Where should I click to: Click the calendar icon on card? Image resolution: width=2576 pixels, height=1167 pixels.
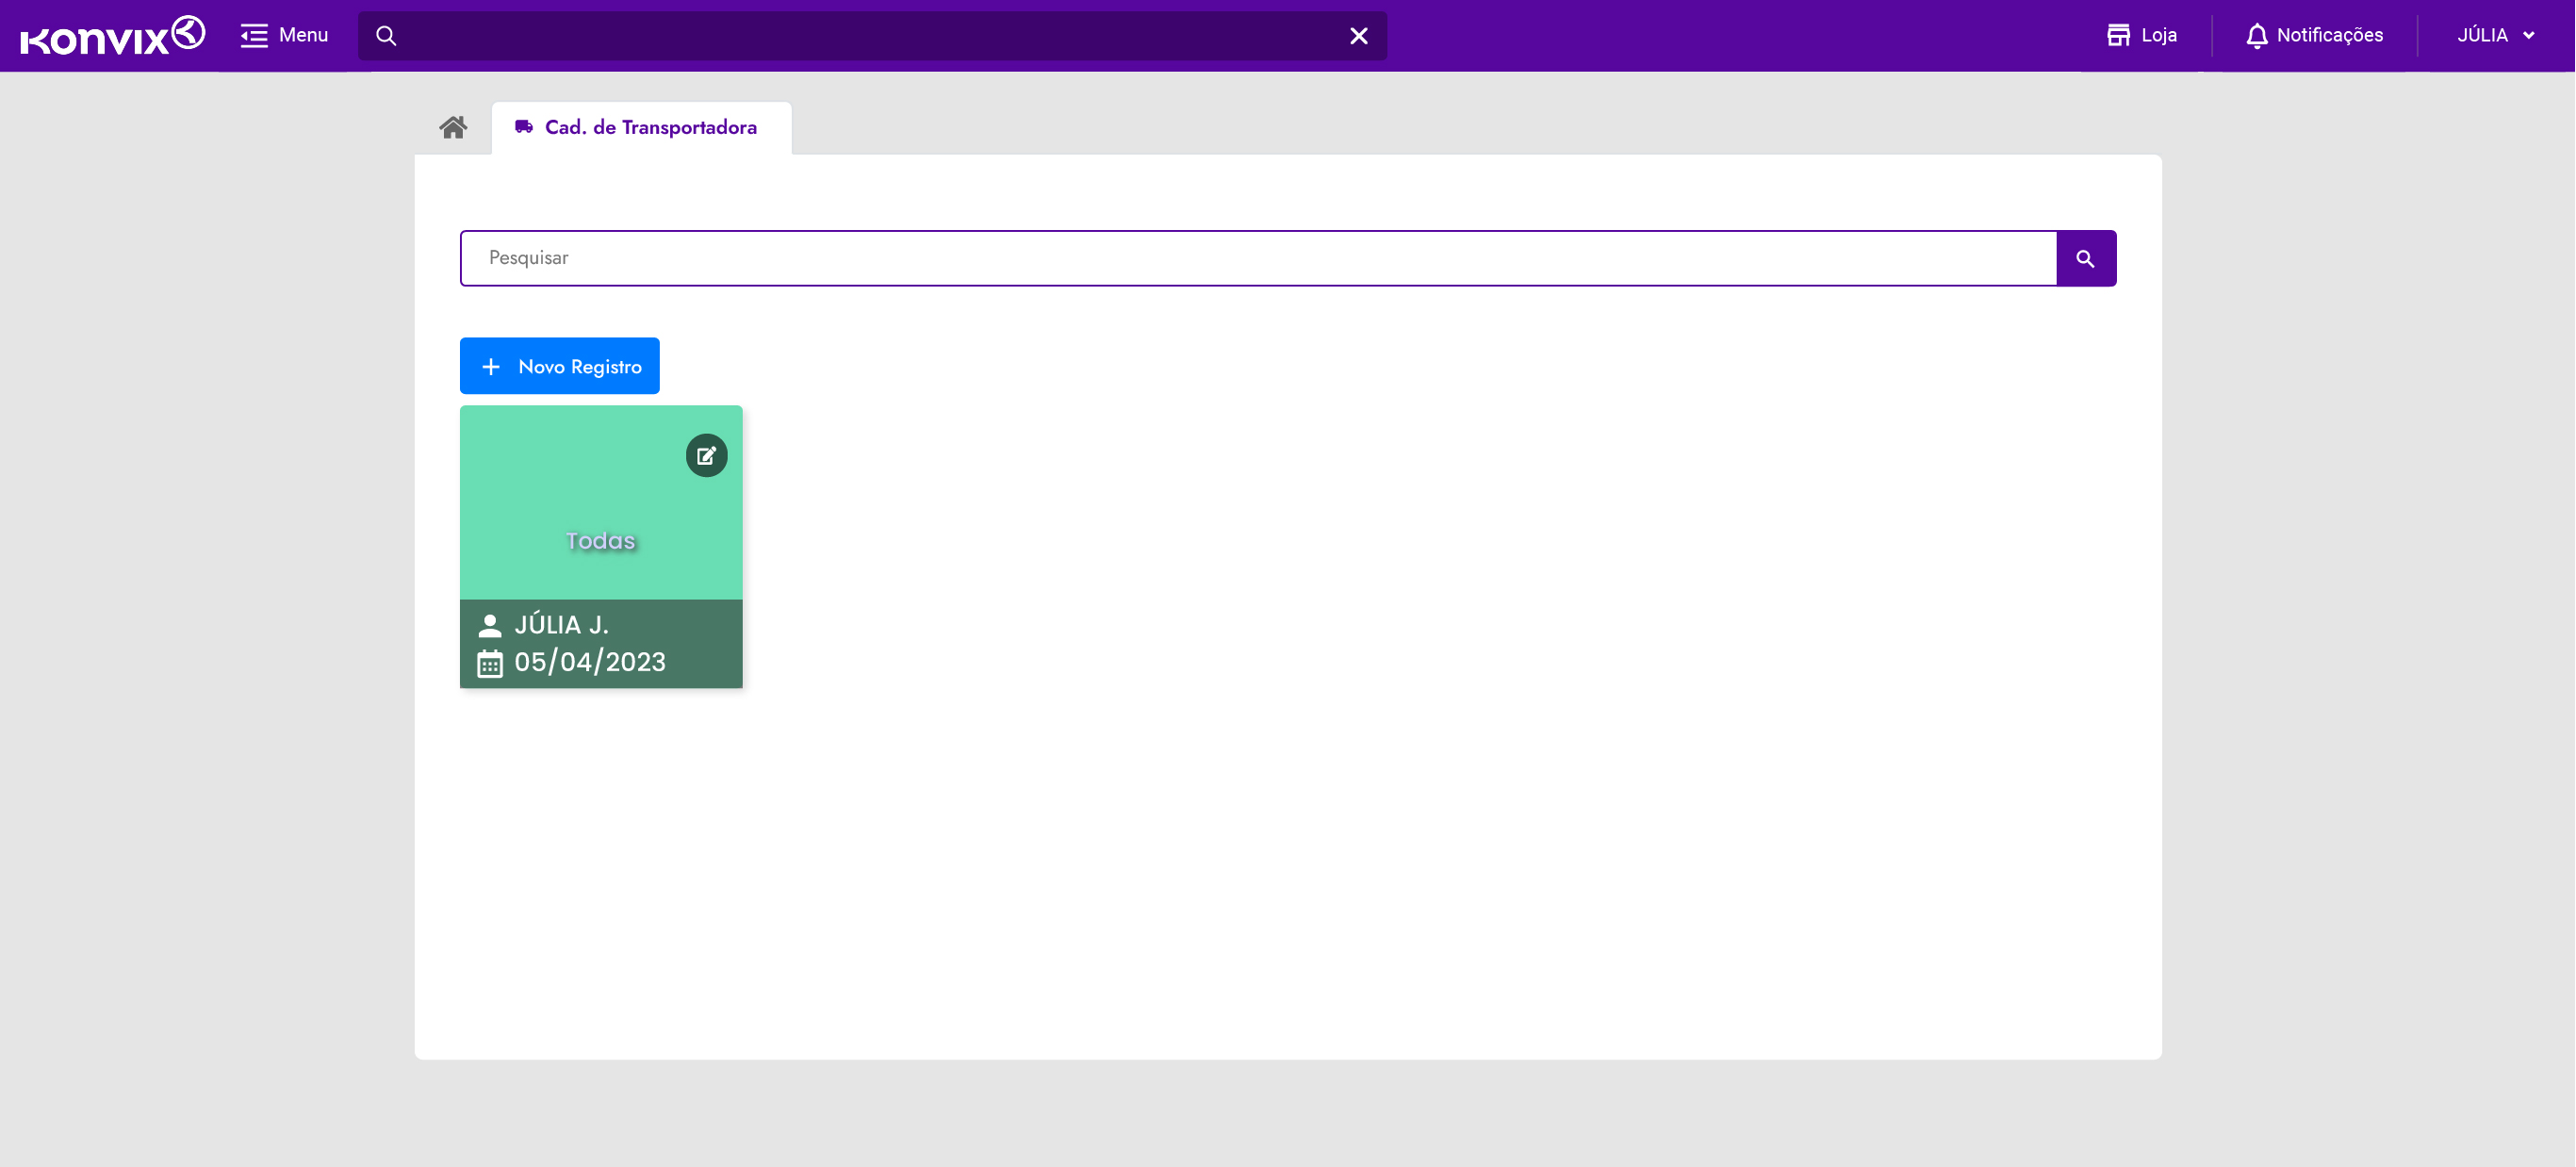[x=489, y=663]
